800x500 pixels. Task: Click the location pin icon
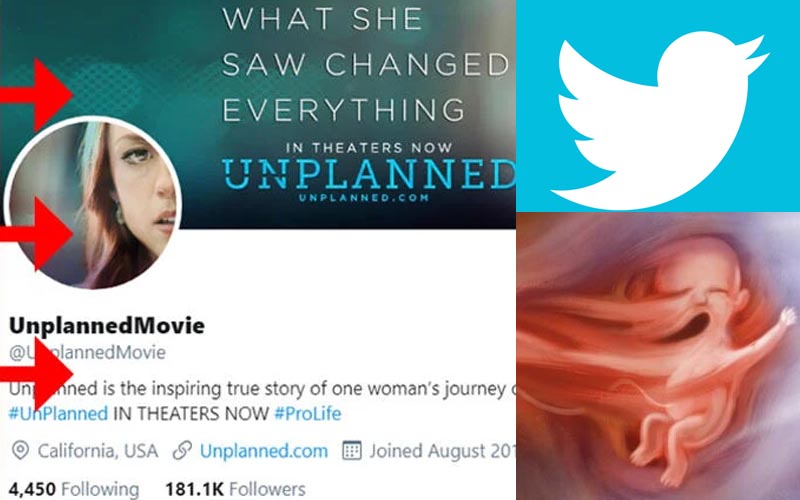tap(20, 451)
